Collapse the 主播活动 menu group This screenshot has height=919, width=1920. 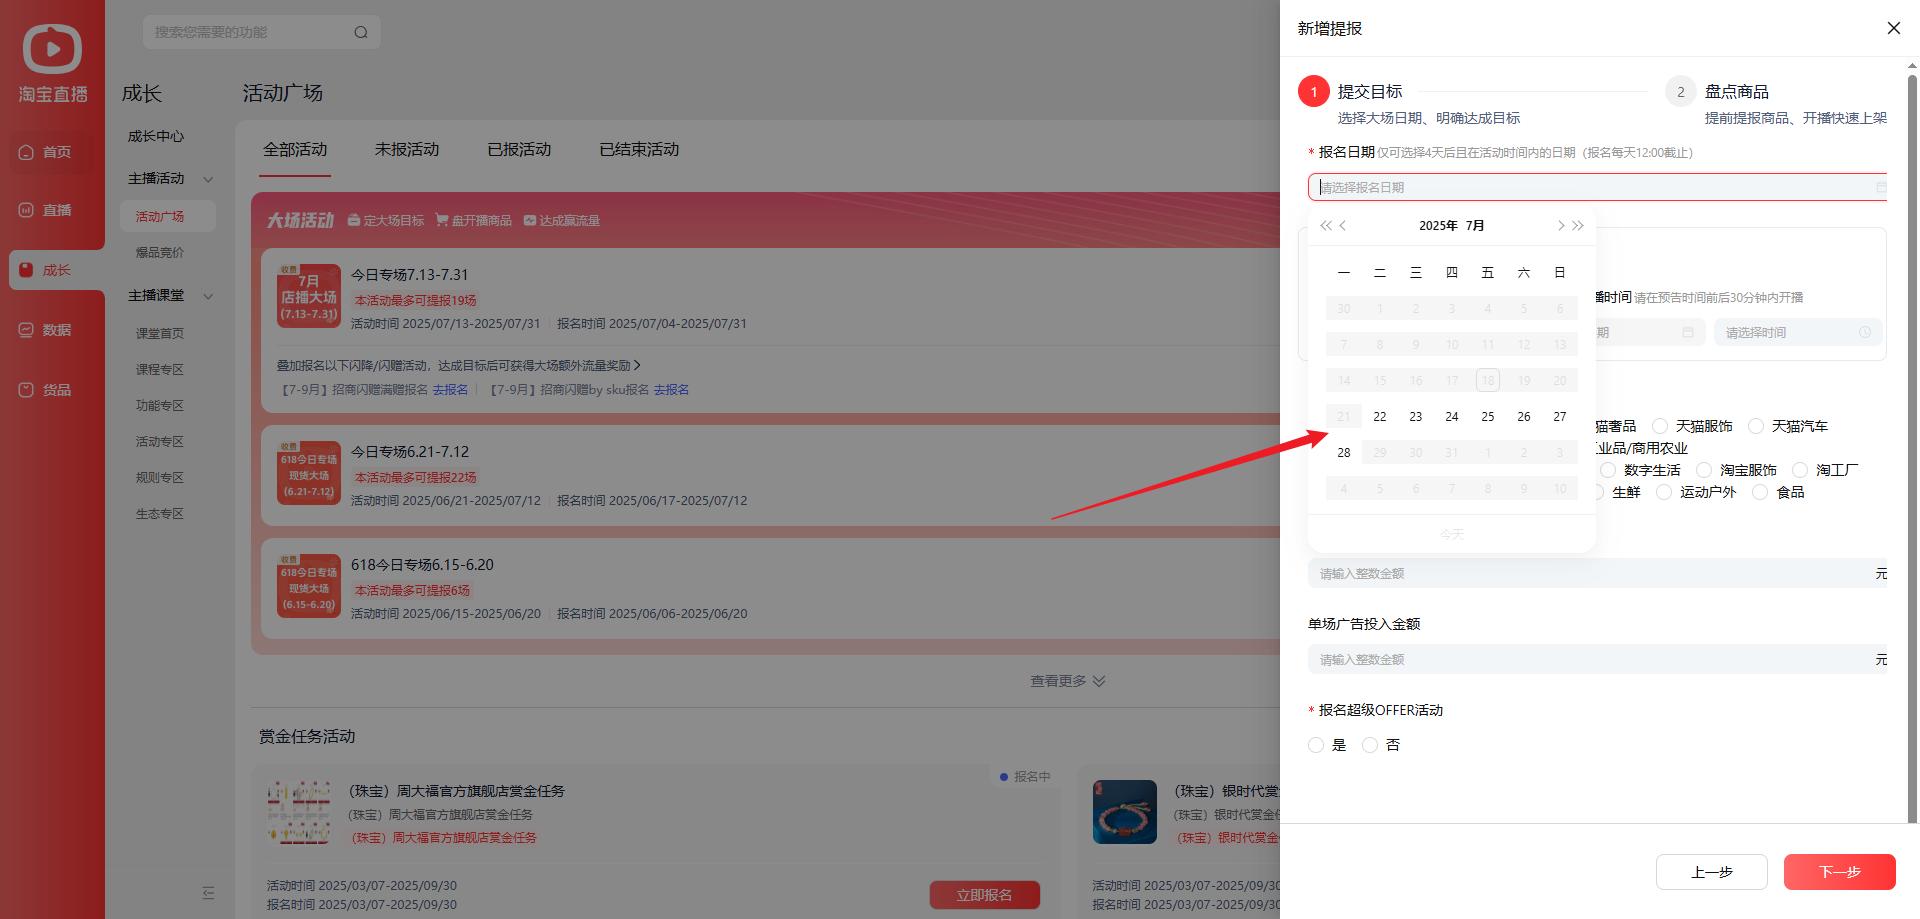208,179
